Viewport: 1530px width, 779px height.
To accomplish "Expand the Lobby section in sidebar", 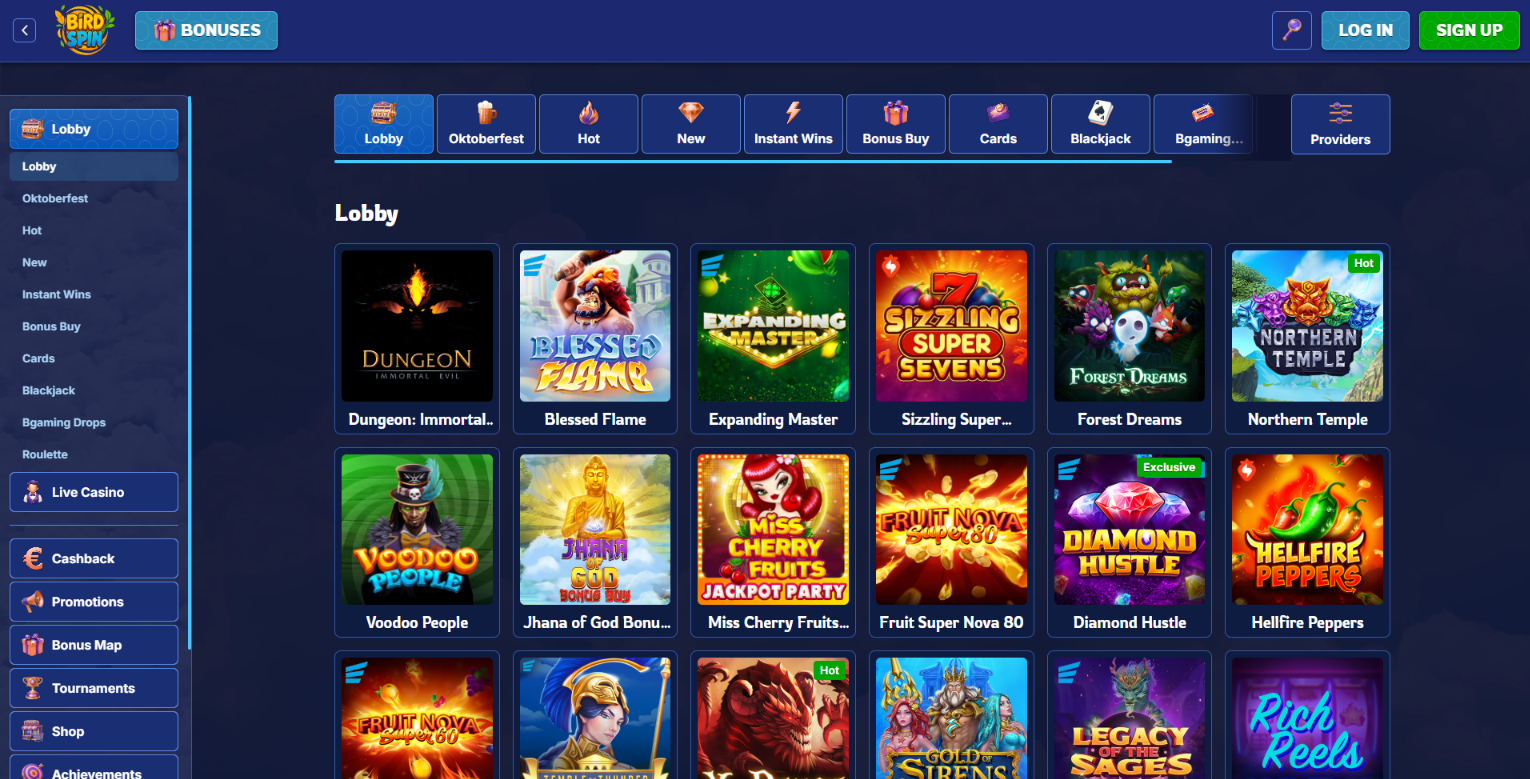I will coord(94,129).
